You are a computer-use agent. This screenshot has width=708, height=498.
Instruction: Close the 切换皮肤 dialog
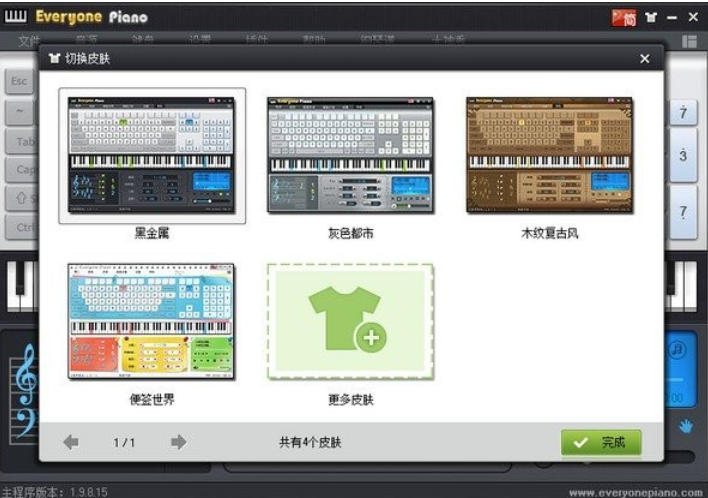point(645,58)
